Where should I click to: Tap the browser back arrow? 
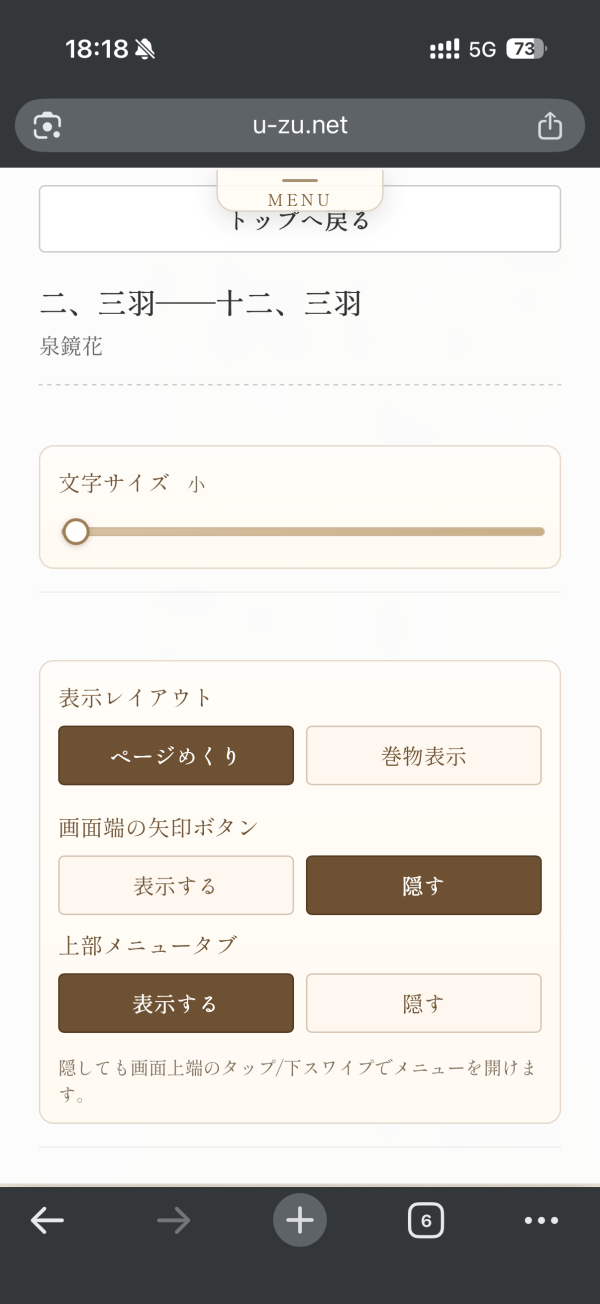47,1220
